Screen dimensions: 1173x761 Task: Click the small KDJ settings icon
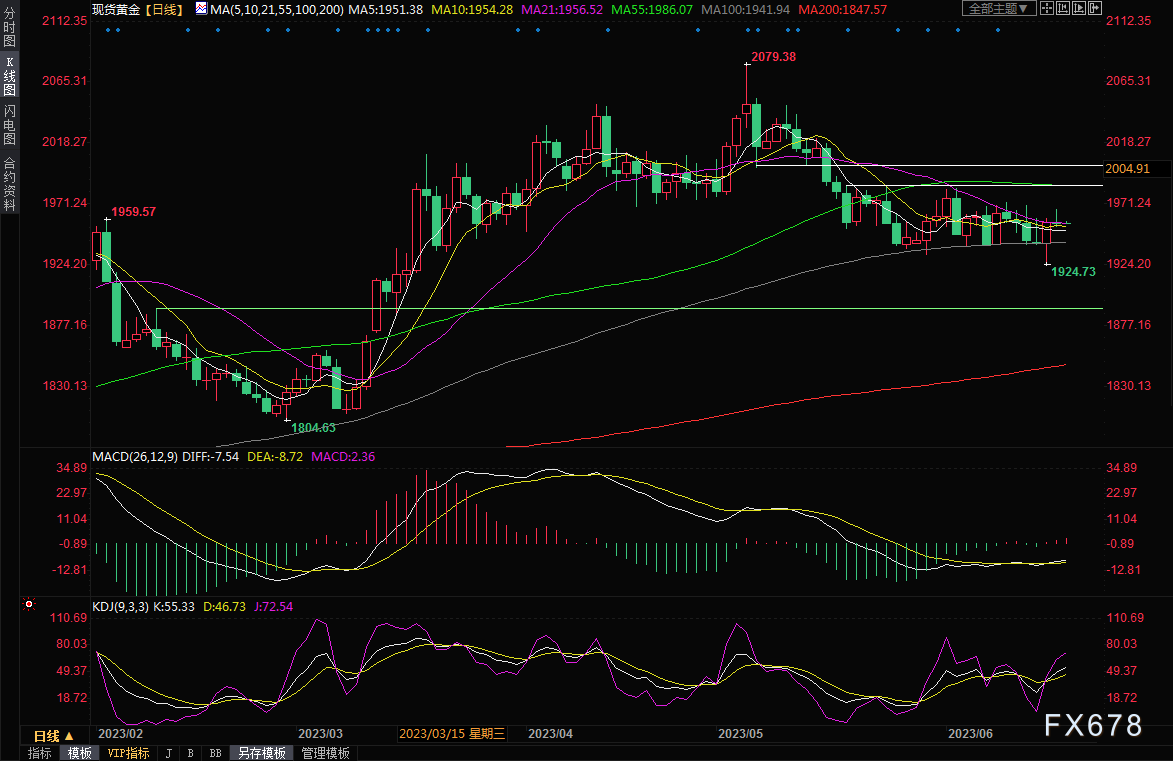click(x=28, y=605)
